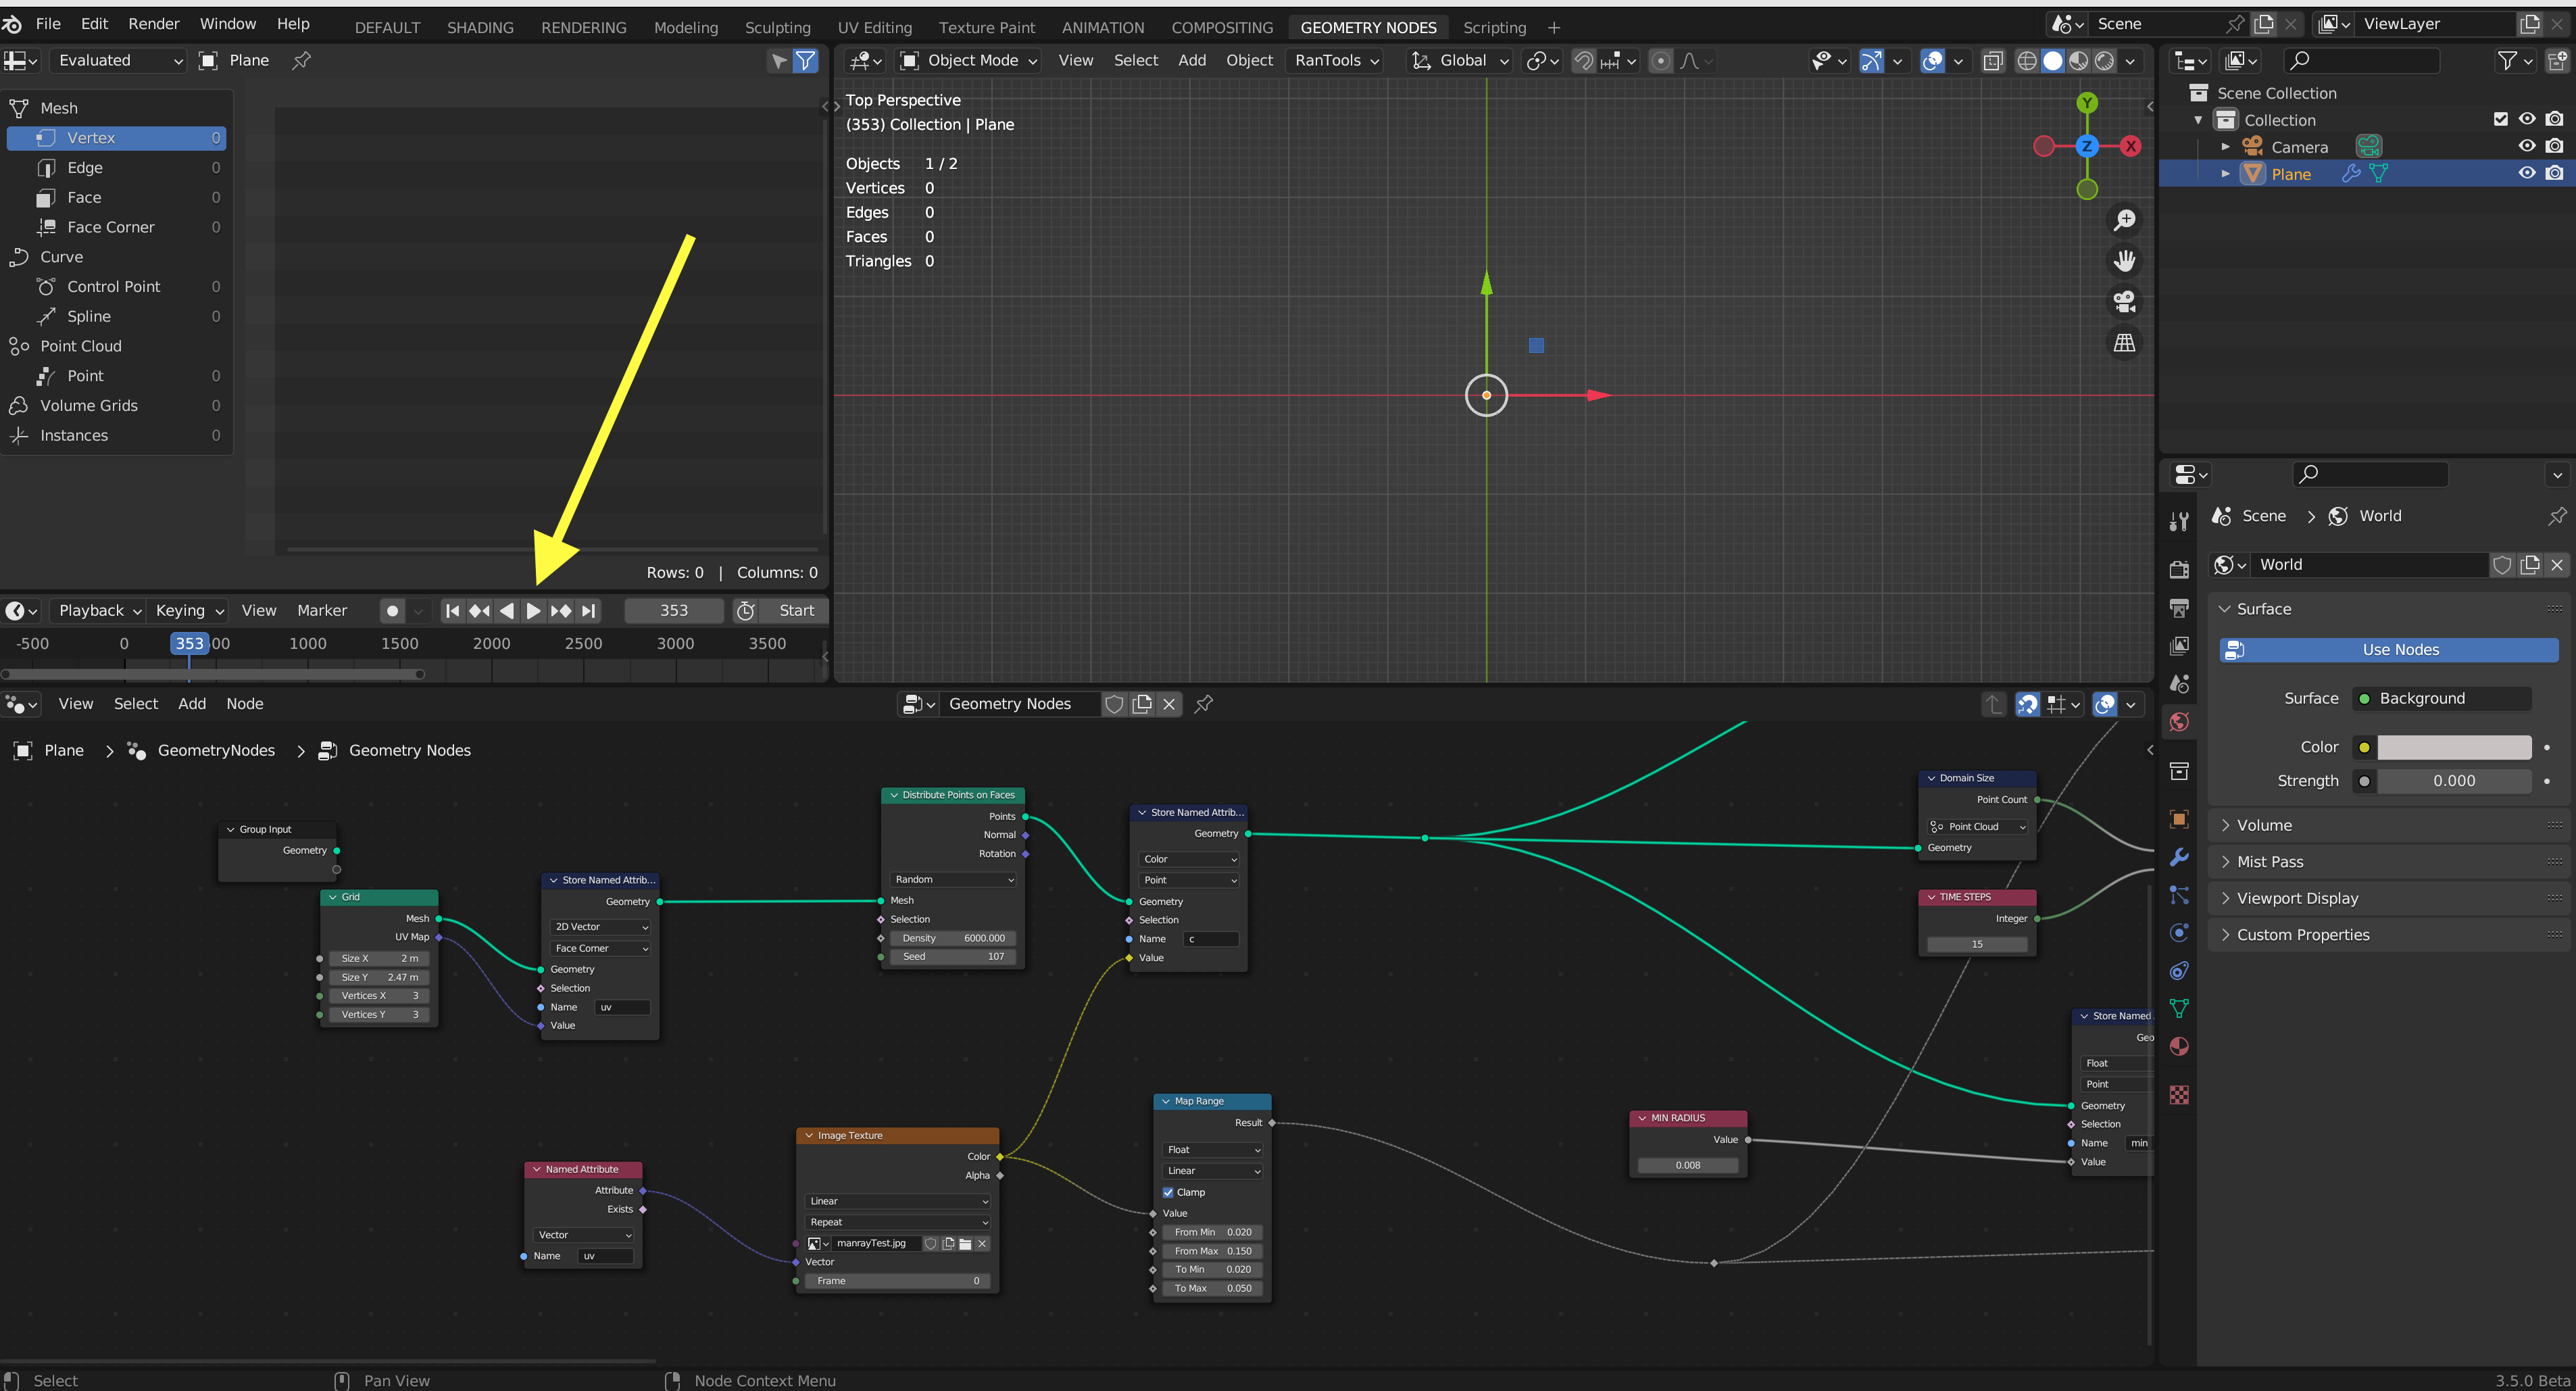Toggle the Clamp checkbox in Map Range
The width and height of the screenshot is (2576, 1391).
pyautogui.click(x=1168, y=1192)
